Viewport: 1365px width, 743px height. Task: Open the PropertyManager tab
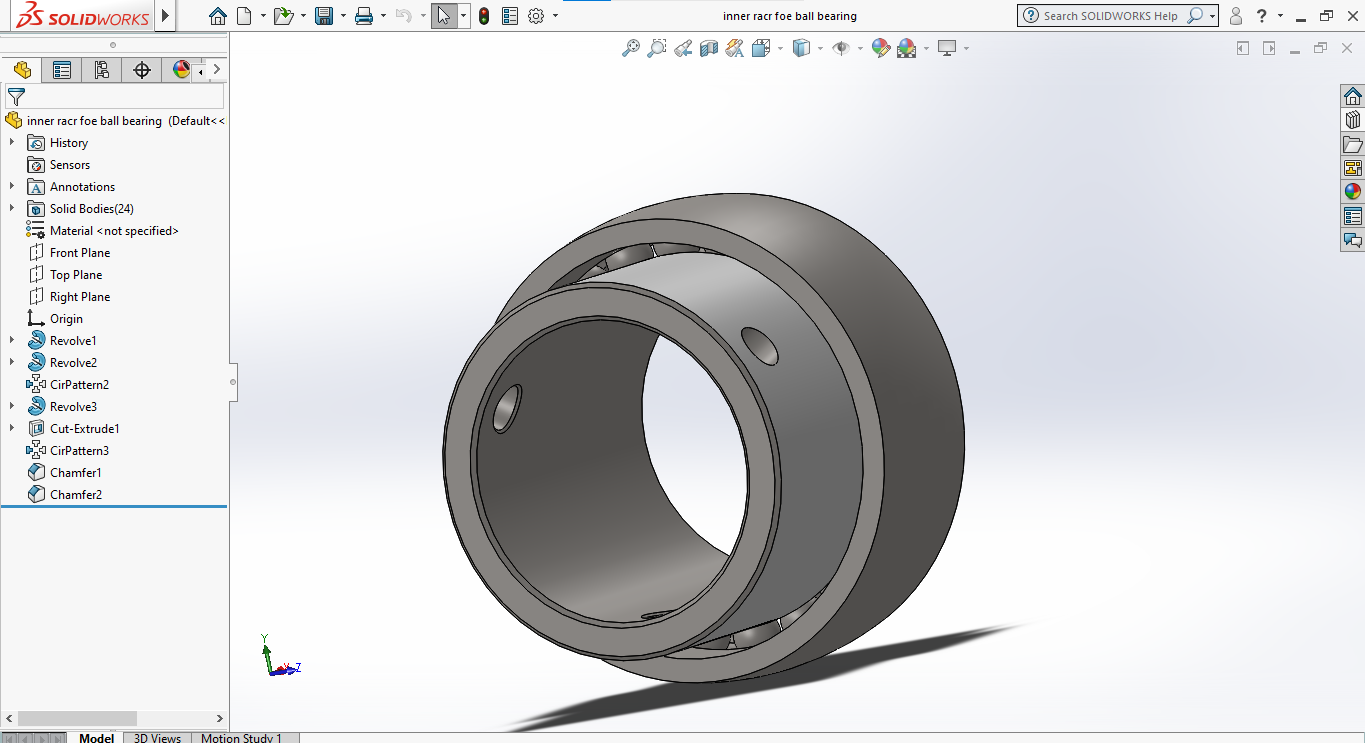coord(62,70)
